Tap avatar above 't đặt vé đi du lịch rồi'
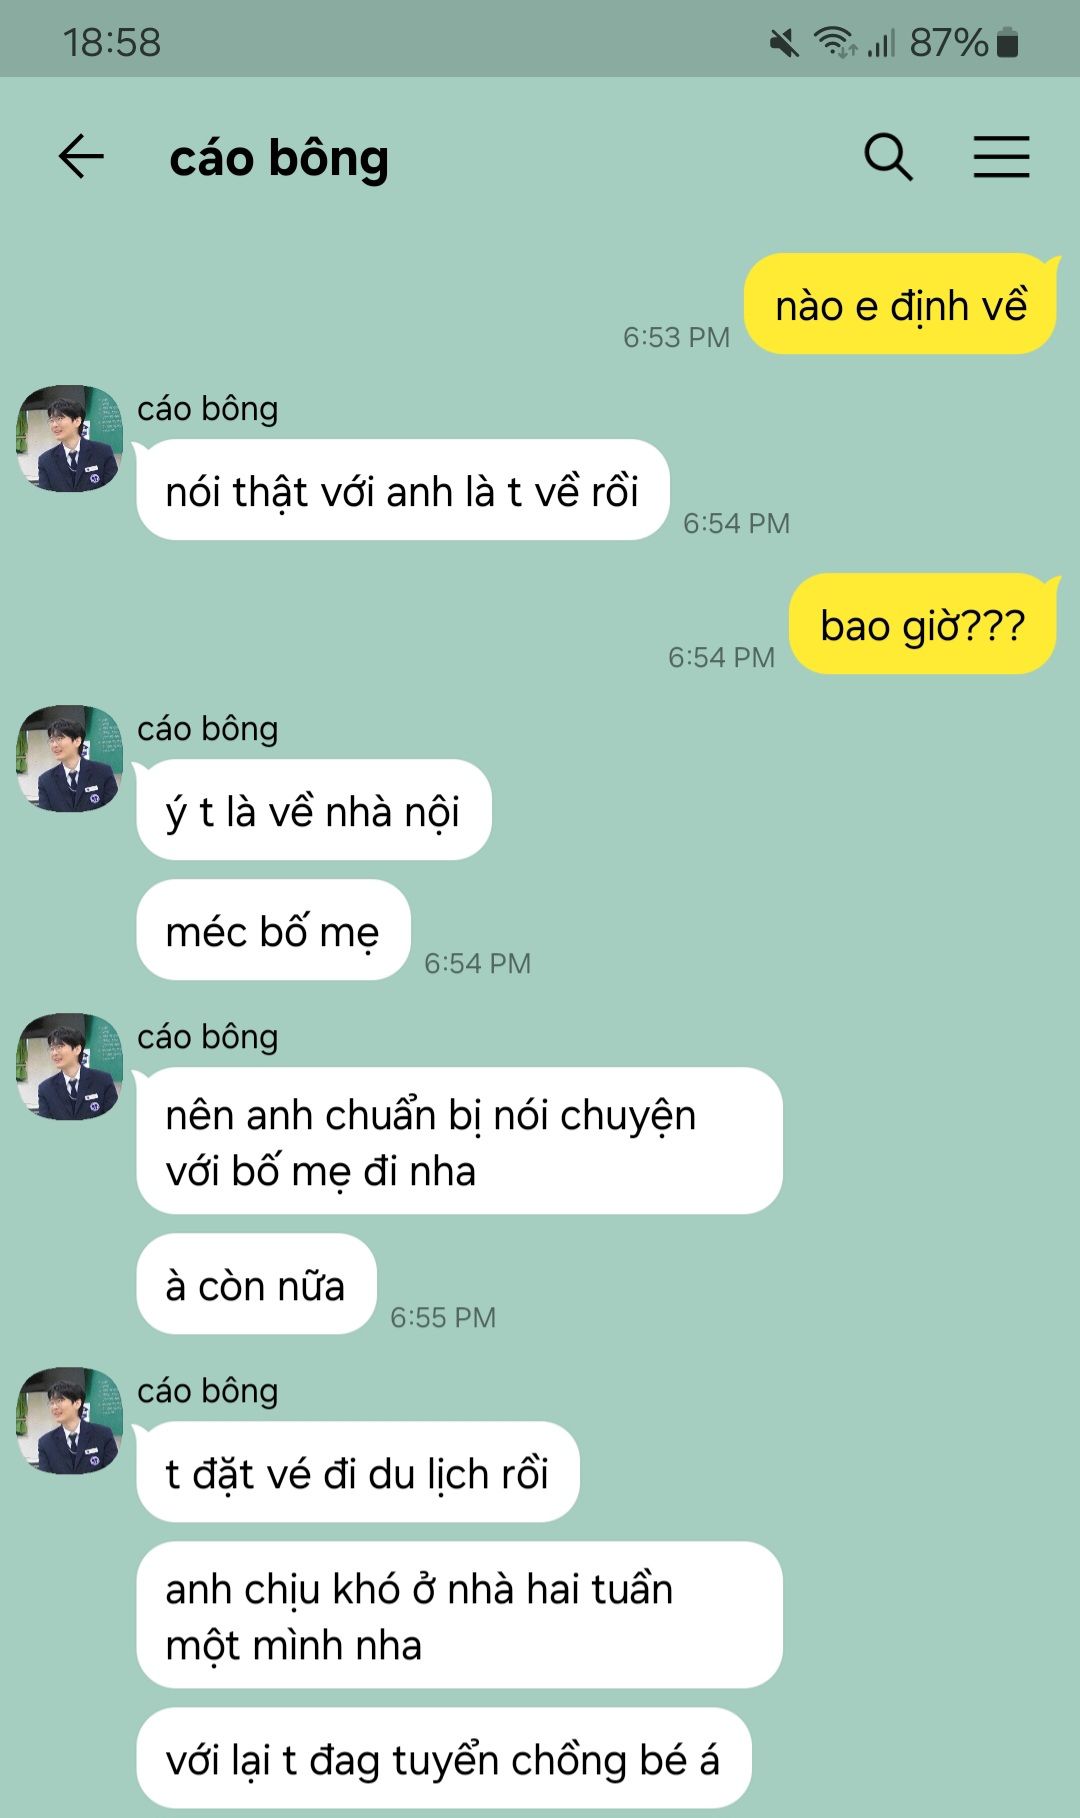 [x=69, y=1420]
